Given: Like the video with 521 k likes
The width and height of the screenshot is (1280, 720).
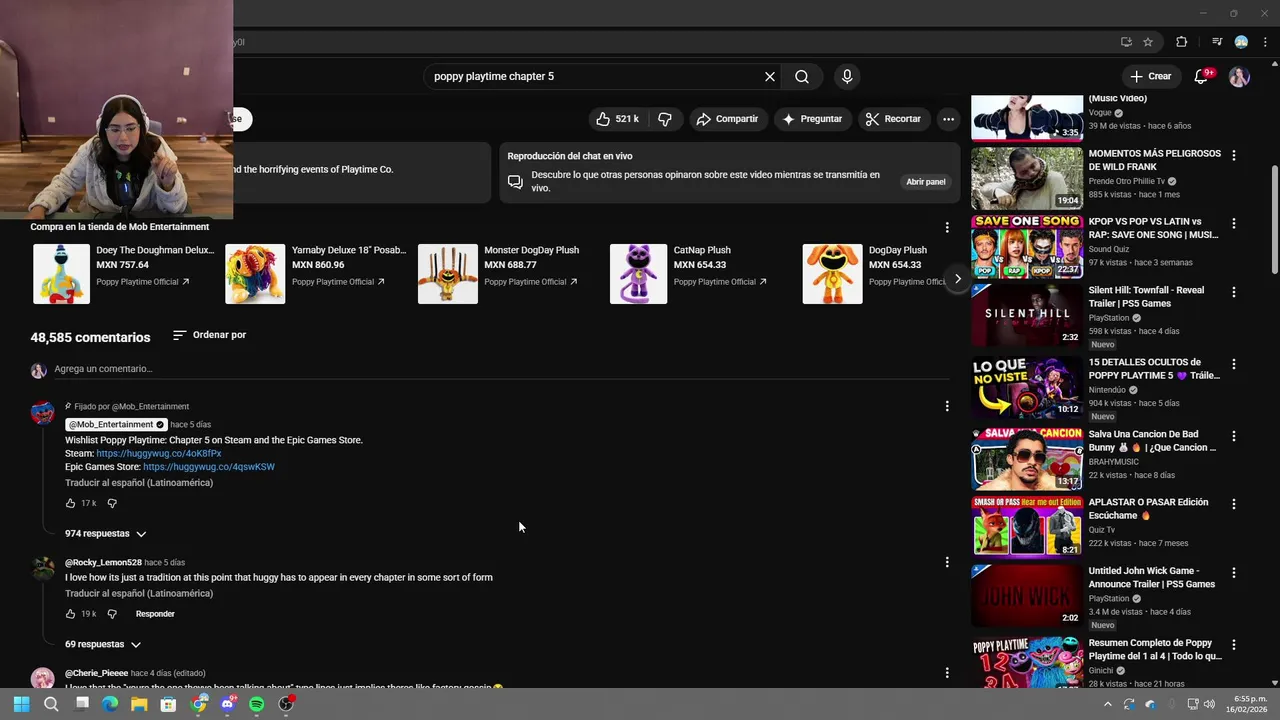Looking at the screenshot, I should pos(618,119).
